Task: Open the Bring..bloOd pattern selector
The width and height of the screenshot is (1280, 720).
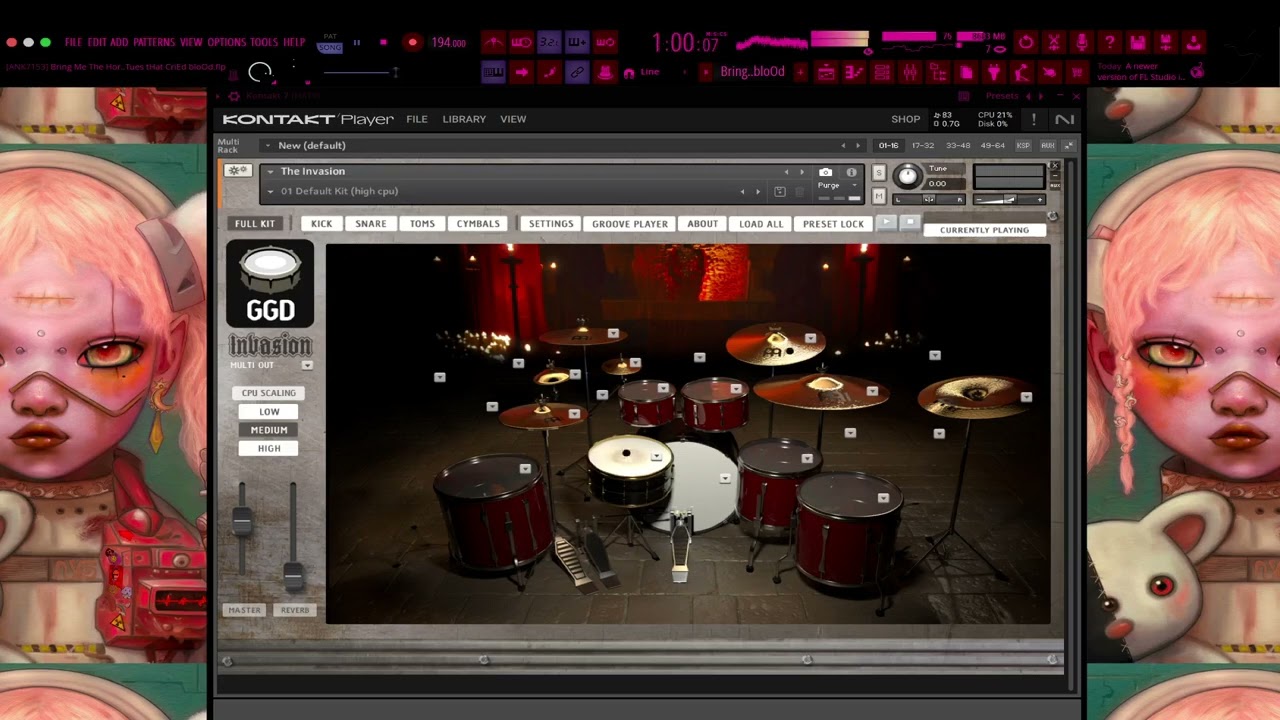Action: (752, 72)
